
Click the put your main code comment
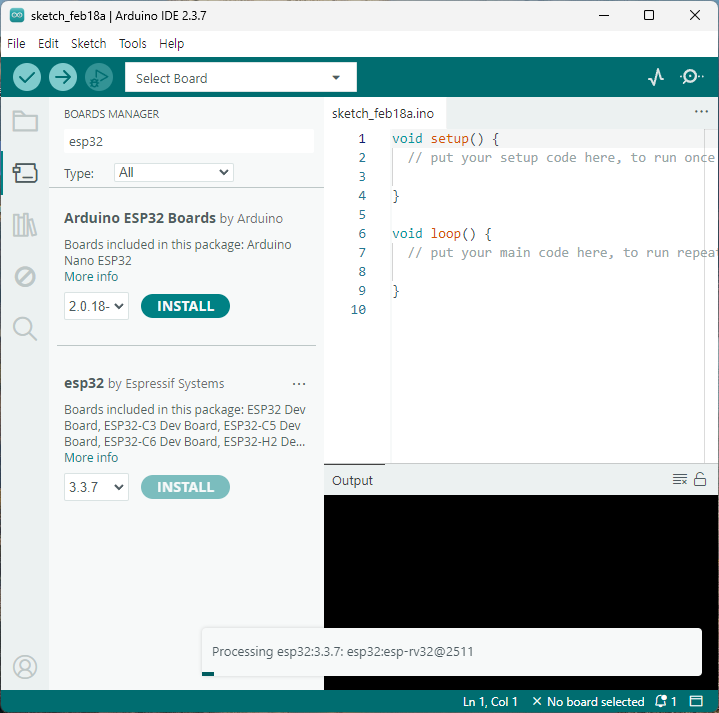pyautogui.click(x=561, y=253)
